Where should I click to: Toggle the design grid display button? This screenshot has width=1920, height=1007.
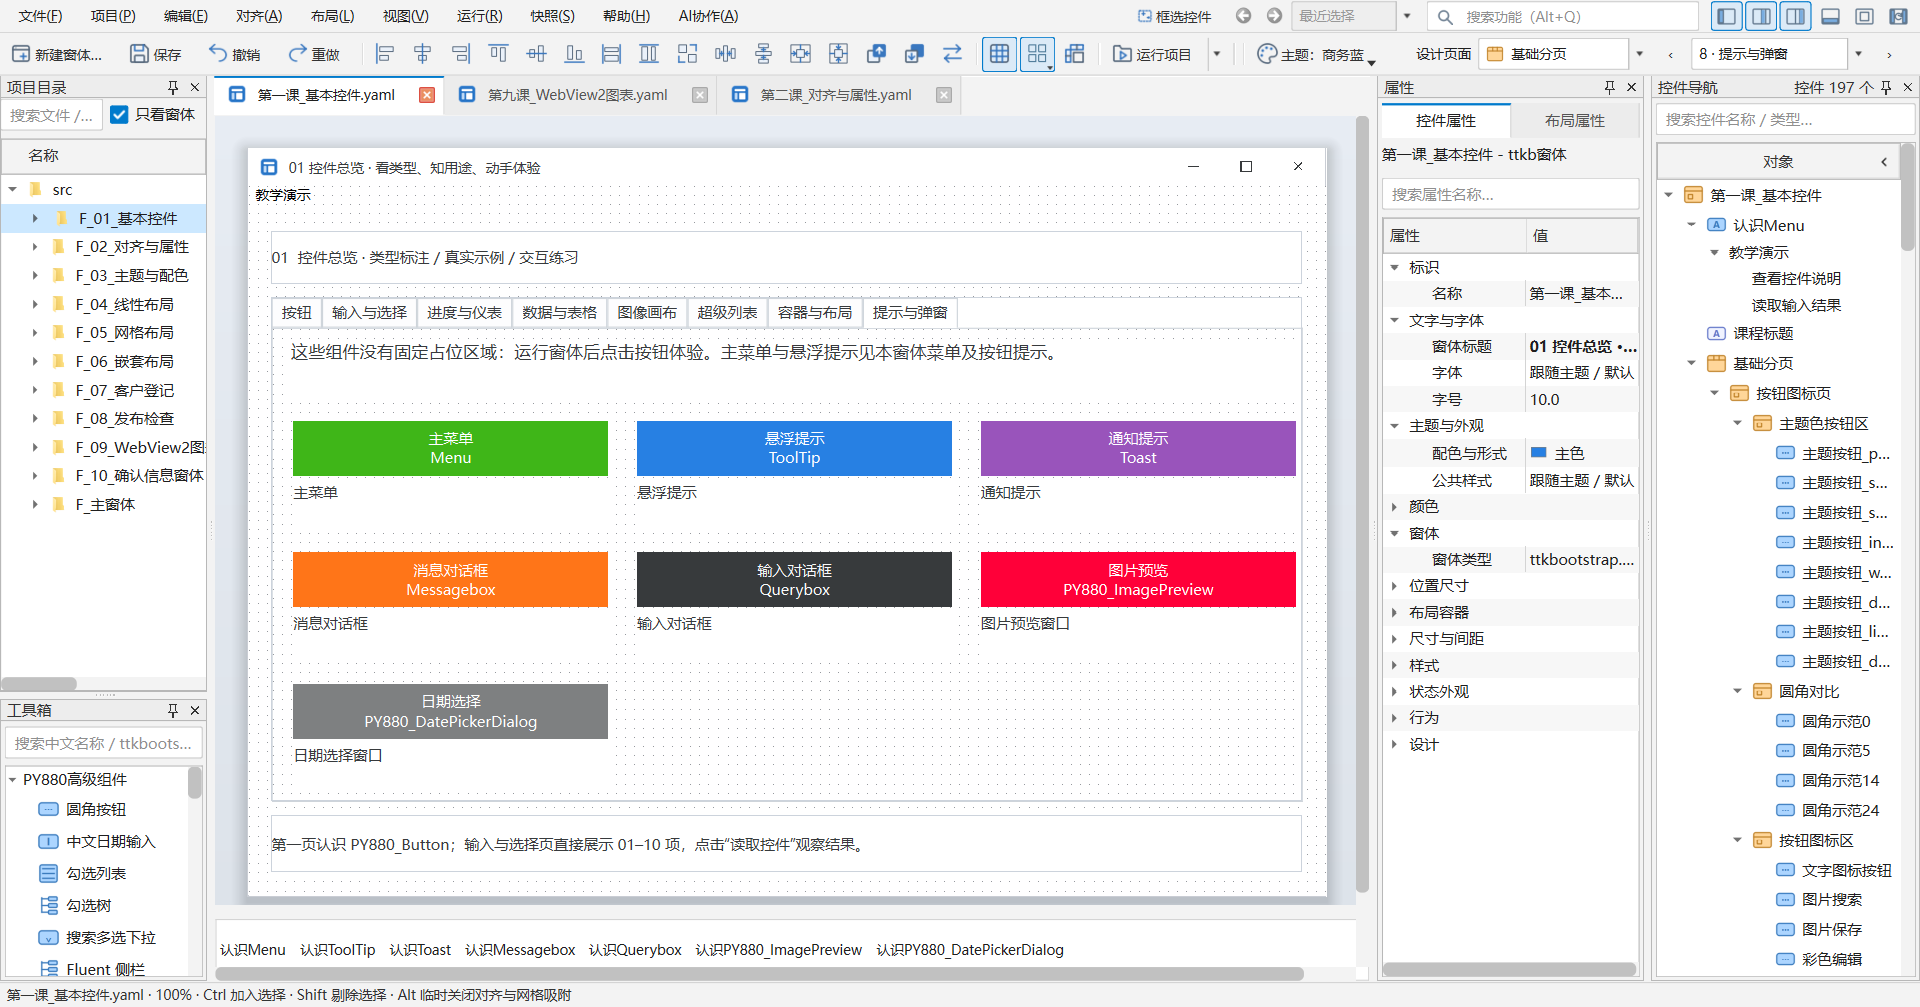point(999,54)
